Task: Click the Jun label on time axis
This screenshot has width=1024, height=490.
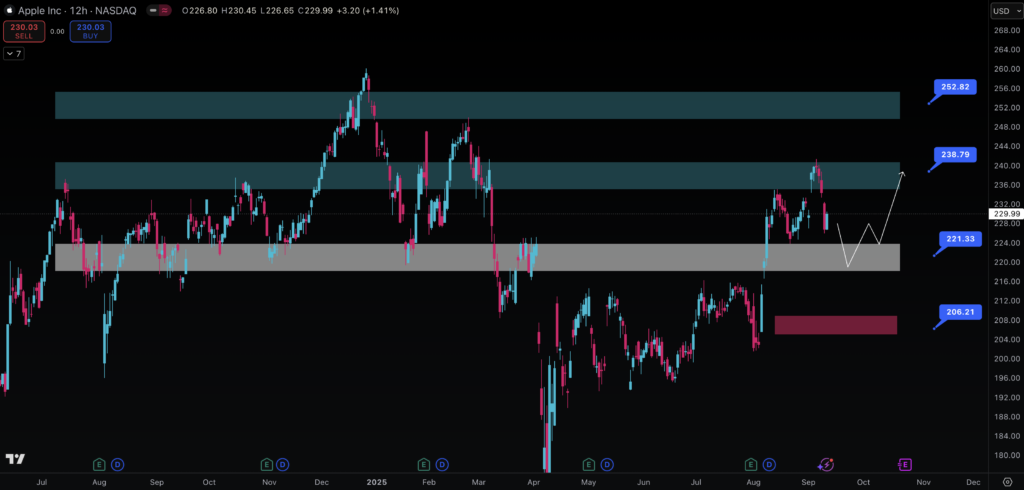Action: [644, 482]
